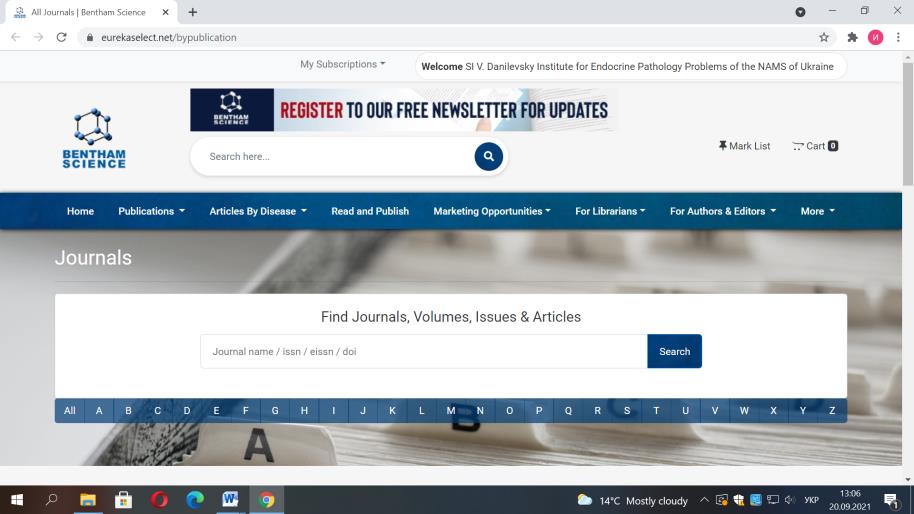Click the Mark List pin icon
The height and width of the screenshot is (514, 914).
(723, 146)
